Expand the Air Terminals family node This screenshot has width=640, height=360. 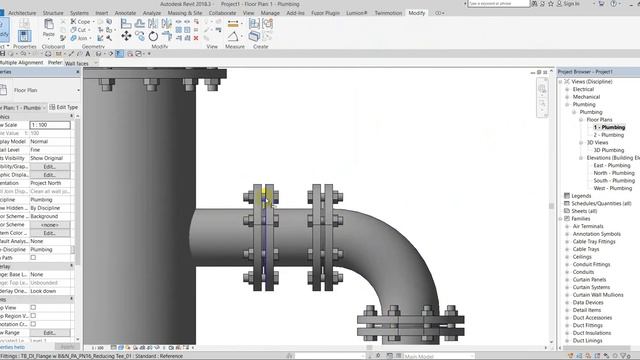567,226
